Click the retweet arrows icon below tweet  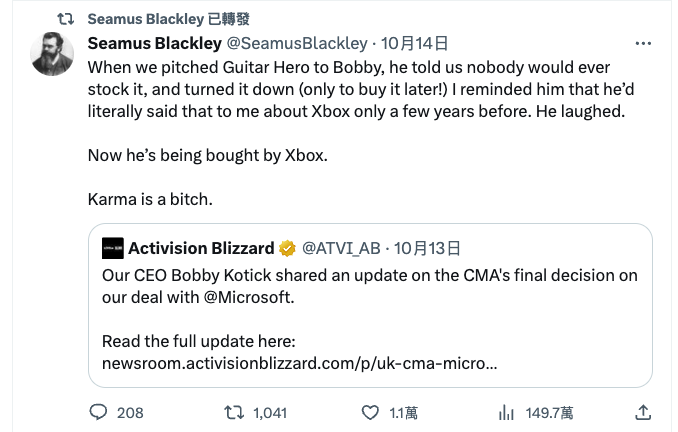232,412
